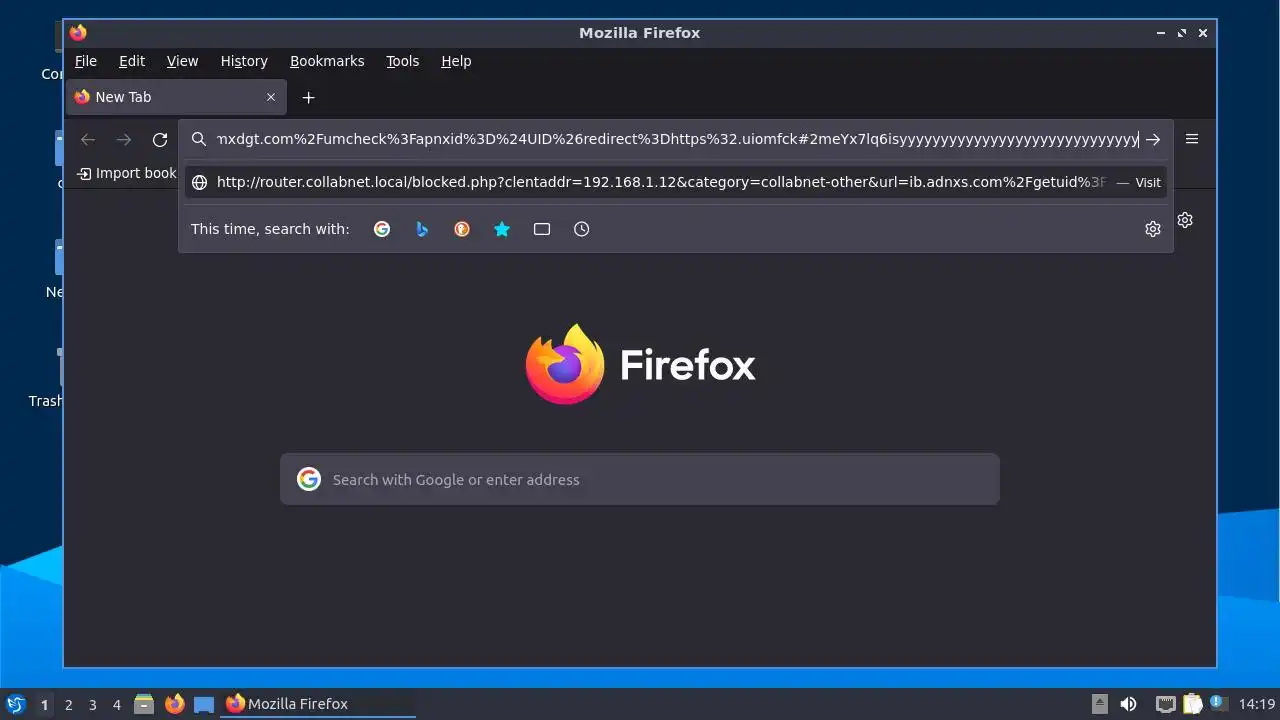This screenshot has width=1280, height=720.
Task: Select the Trash desktop icon
Action: tap(46, 378)
